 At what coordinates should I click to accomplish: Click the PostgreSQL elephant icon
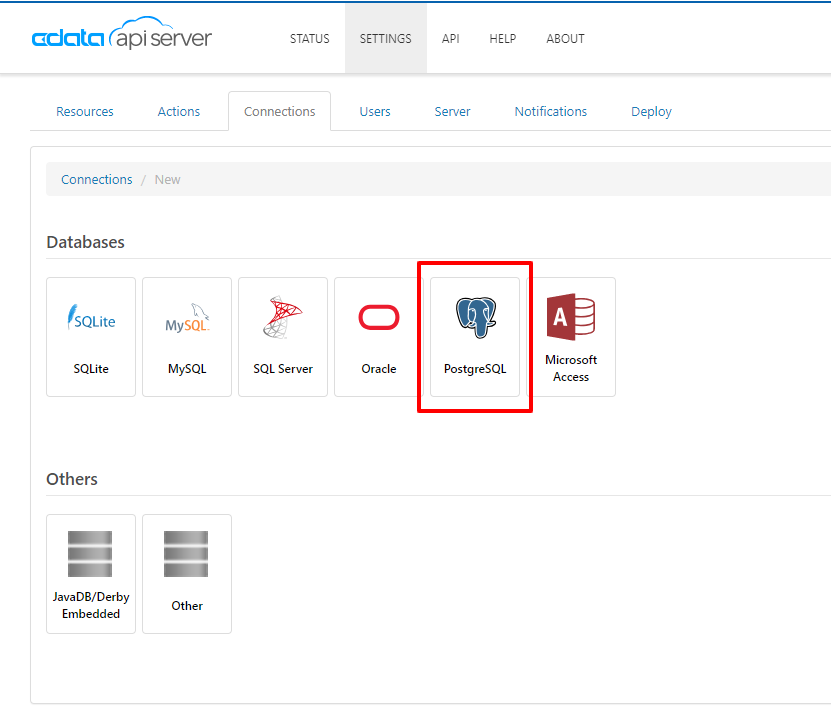(475, 317)
